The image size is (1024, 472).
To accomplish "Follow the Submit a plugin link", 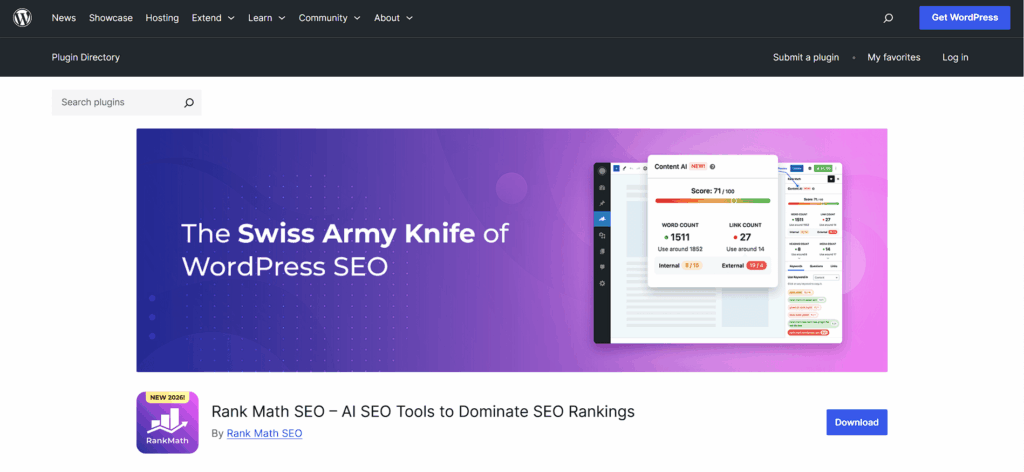I will click(805, 57).
